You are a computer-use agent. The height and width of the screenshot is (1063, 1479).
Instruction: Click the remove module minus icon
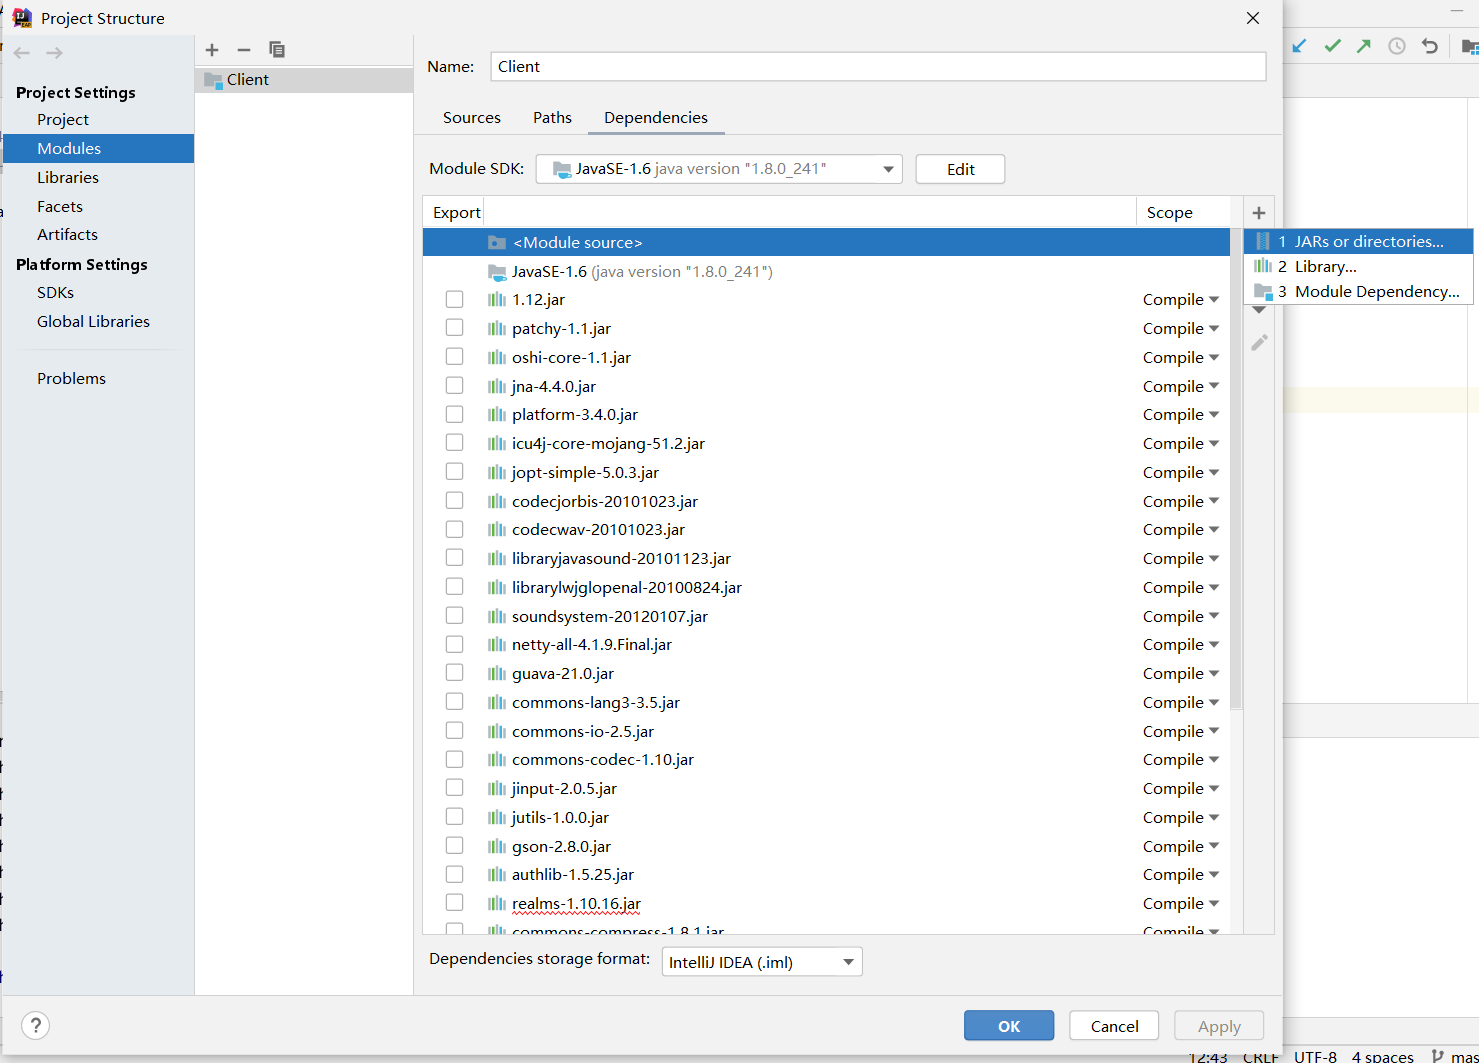click(x=244, y=50)
